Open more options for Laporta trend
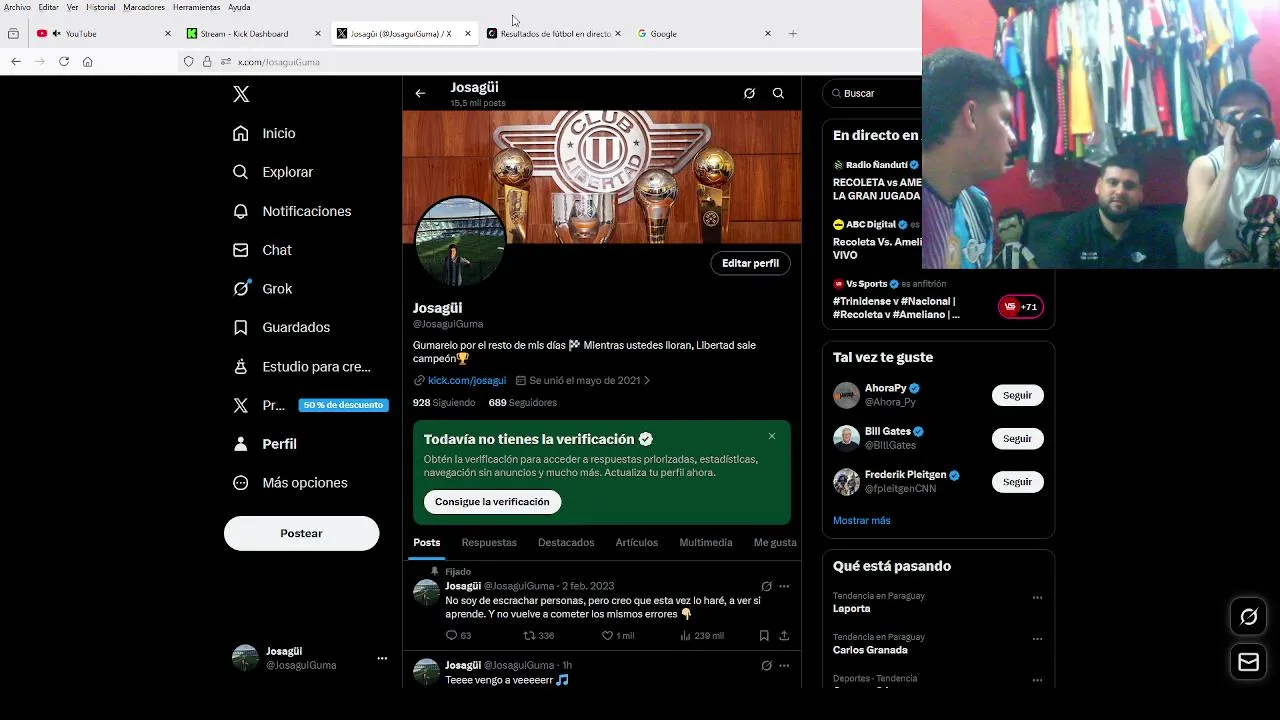The height and width of the screenshot is (720, 1280). coord(1037,598)
